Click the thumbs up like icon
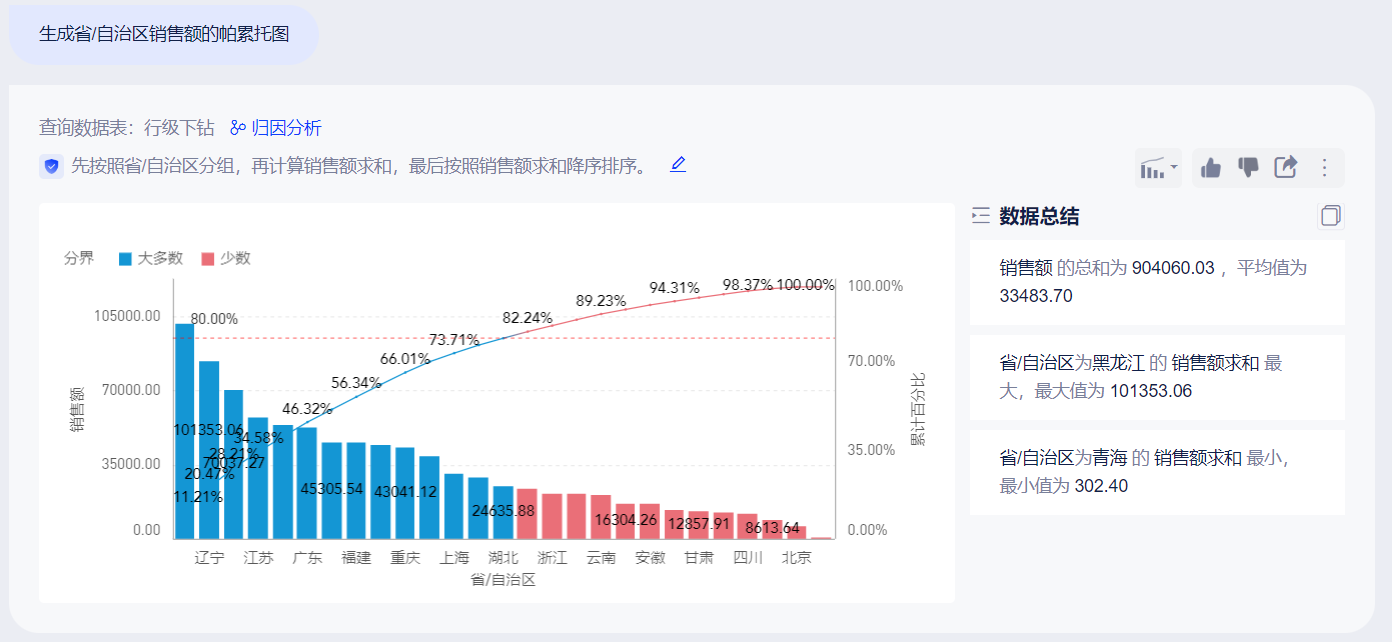The width and height of the screenshot is (1392, 642). pos(1211,168)
